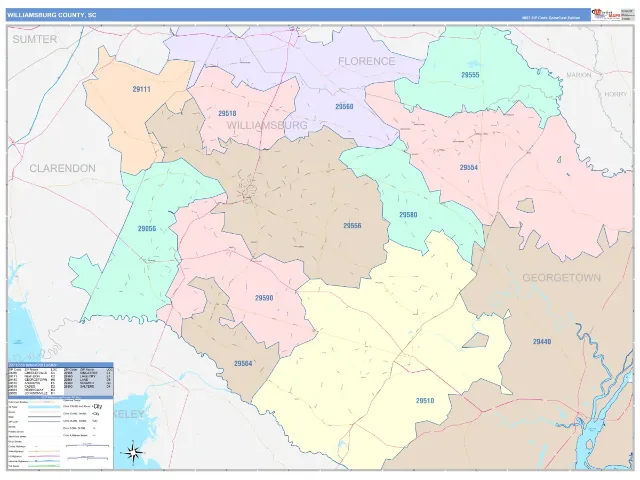Click the ZIP code label 29556
The width and height of the screenshot is (640, 480).
tap(352, 226)
